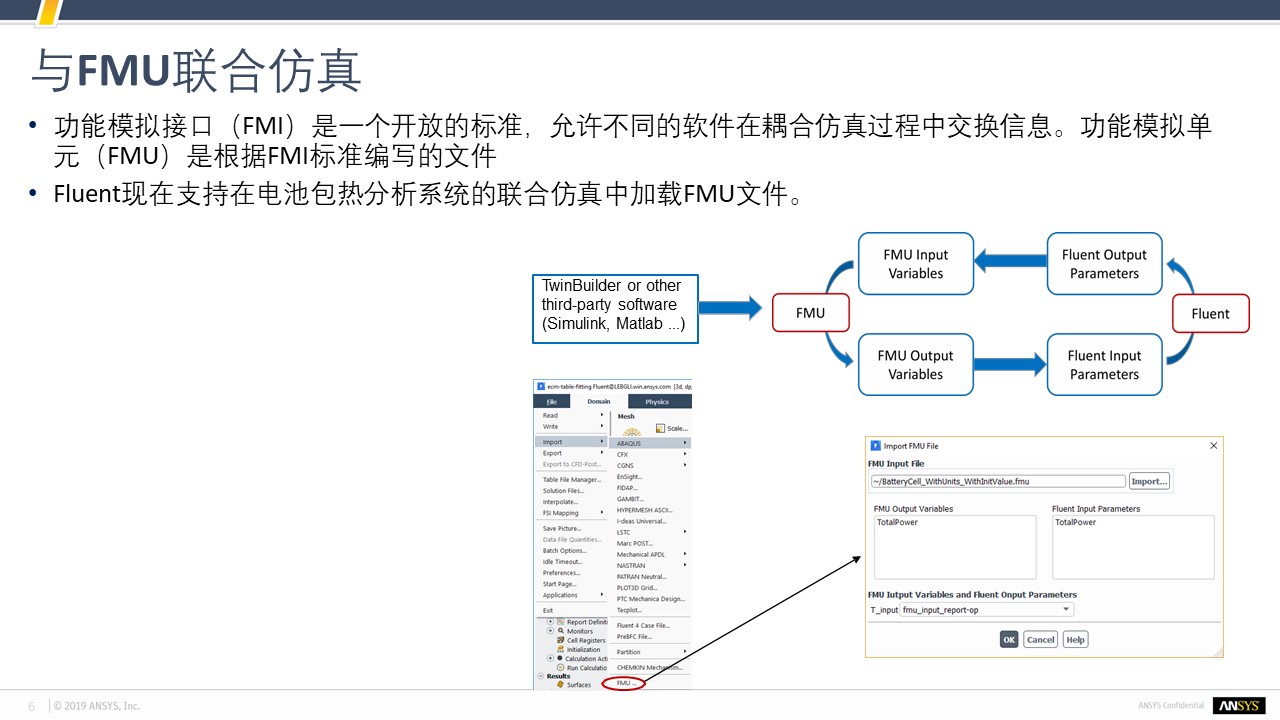The width and height of the screenshot is (1280, 720).
Task: Choose CGNS import format
Action: click(651, 465)
